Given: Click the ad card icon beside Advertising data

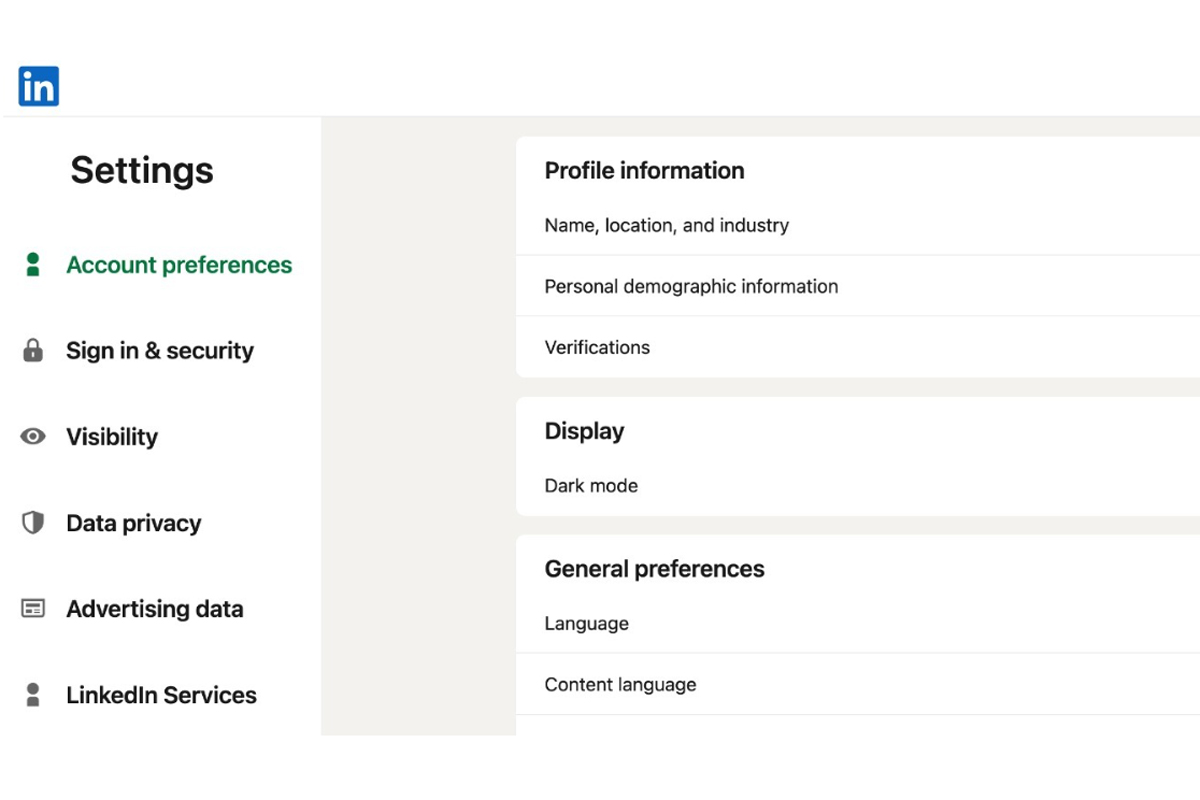Looking at the screenshot, I should pos(33,609).
